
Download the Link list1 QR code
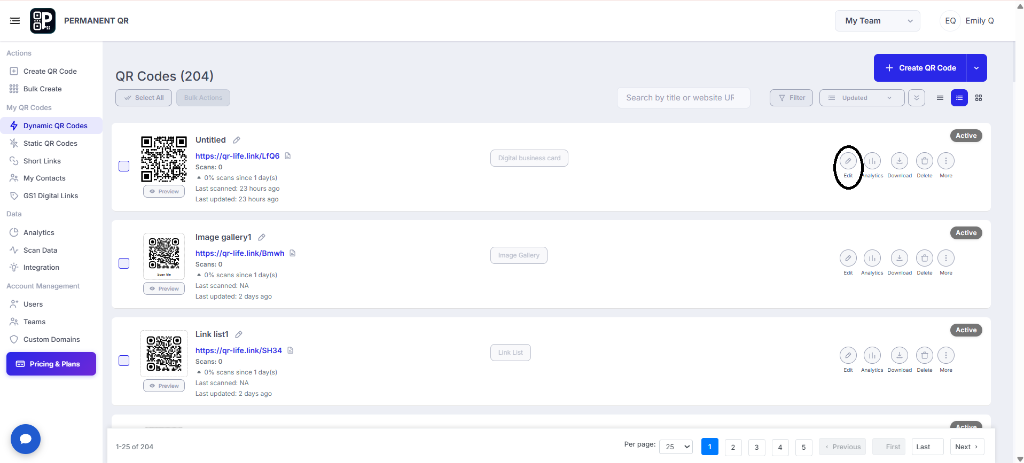(899, 355)
